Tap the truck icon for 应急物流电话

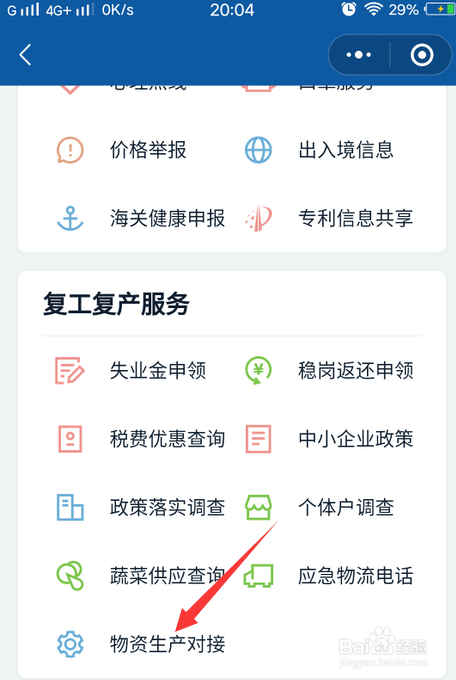tap(259, 575)
